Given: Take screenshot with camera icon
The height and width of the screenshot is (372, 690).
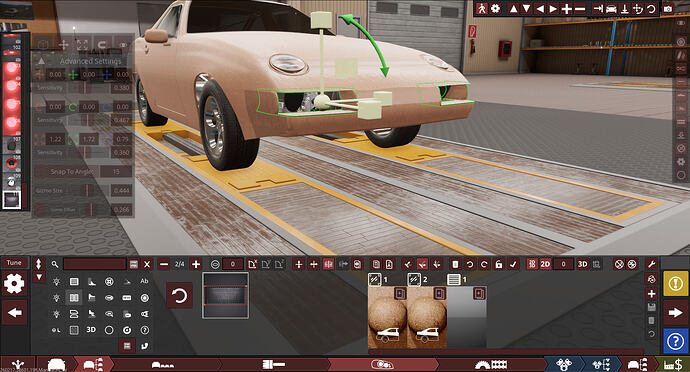Looking at the screenshot, I should click(x=668, y=8).
